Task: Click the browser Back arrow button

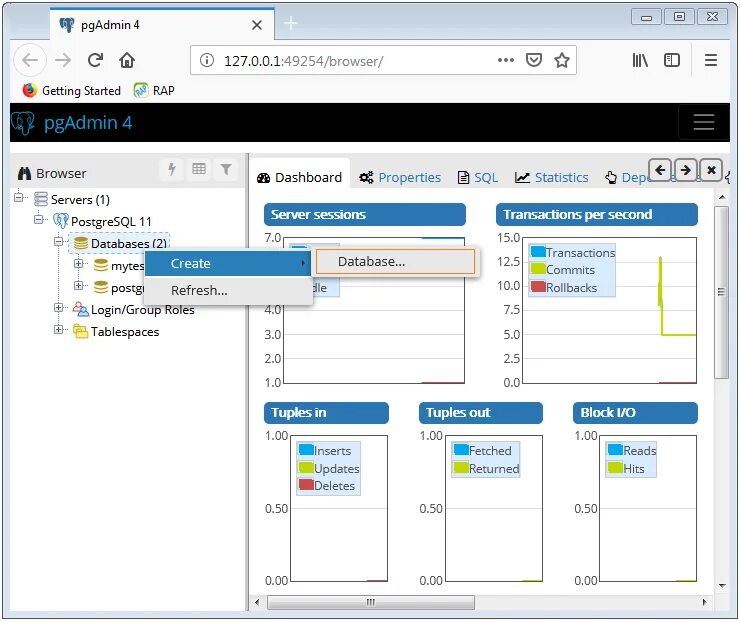Action: [30, 60]
